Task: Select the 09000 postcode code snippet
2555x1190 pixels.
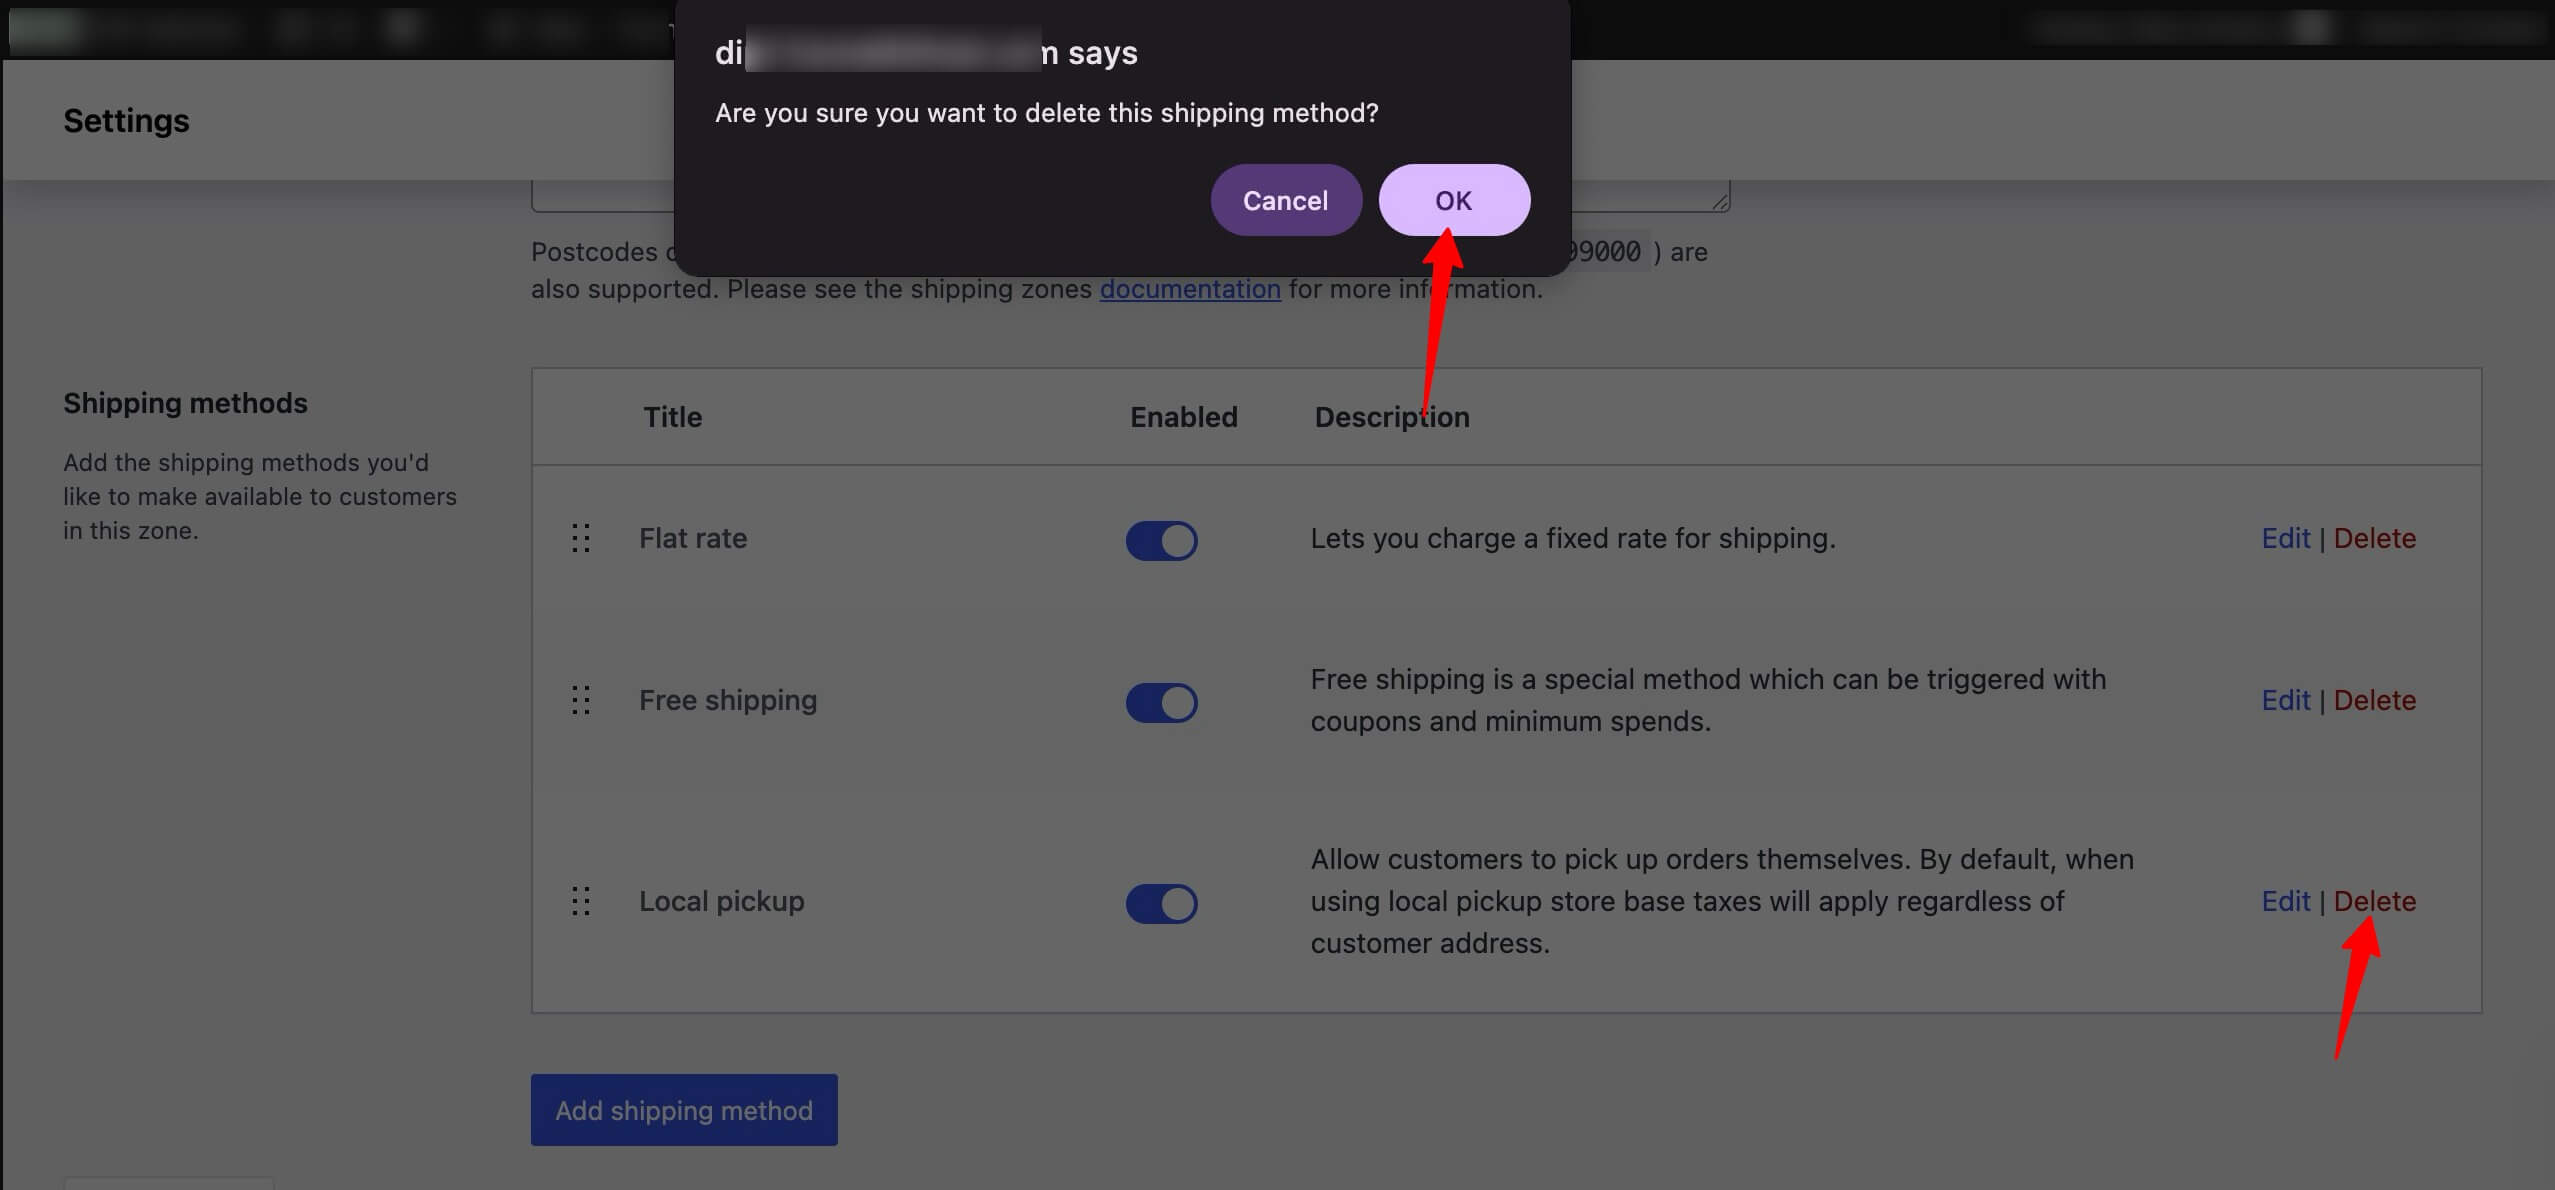Action: pos(1604,251)
